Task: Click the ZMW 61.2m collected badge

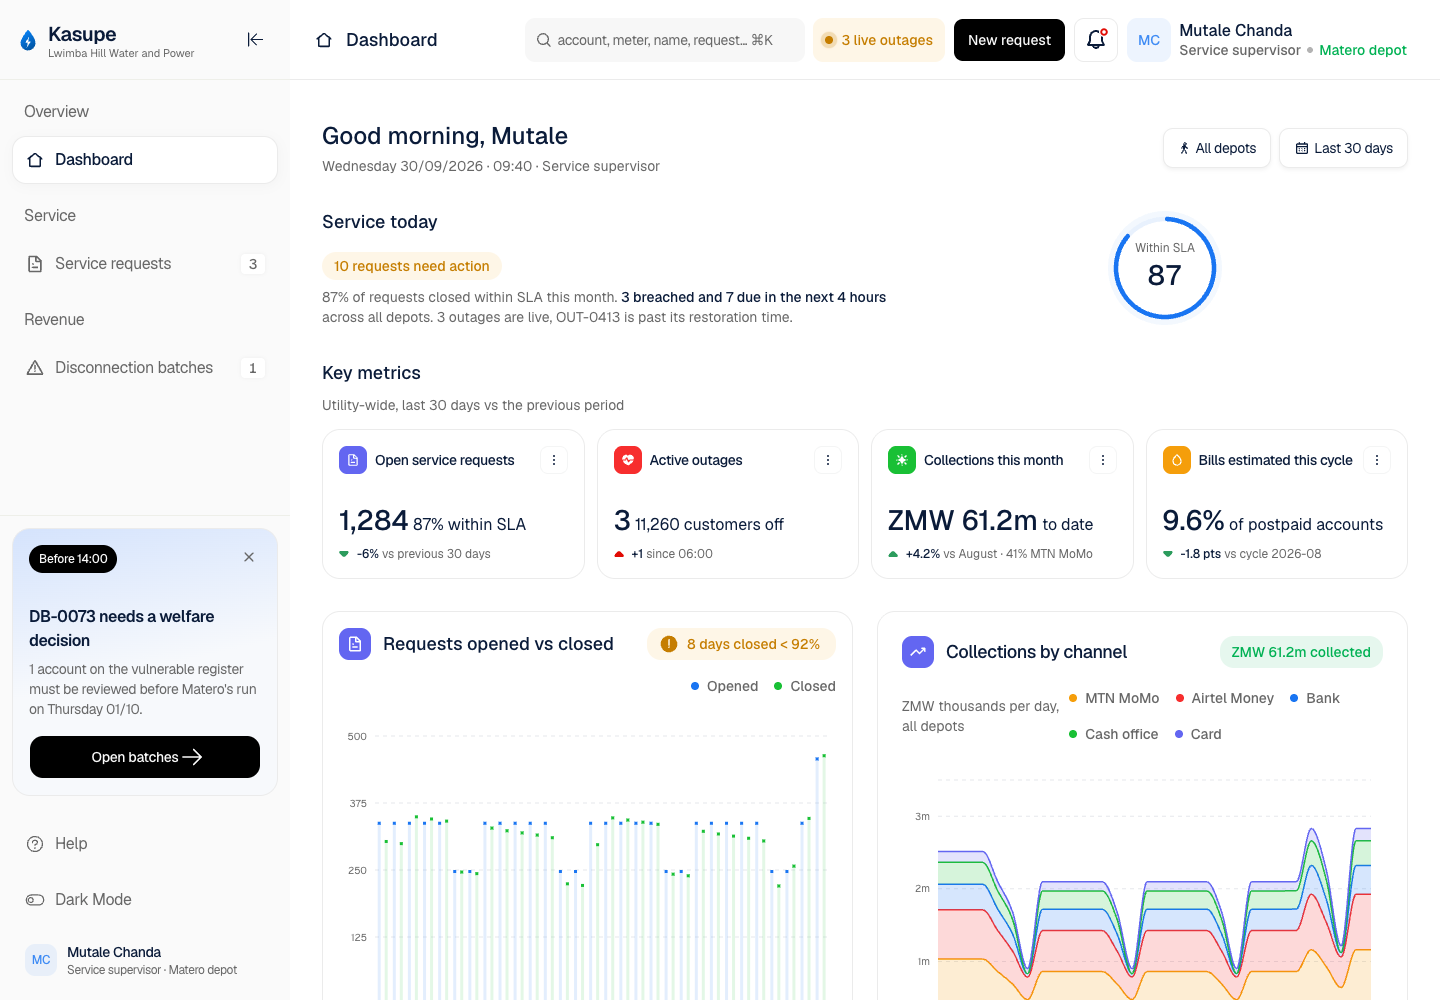Action: (1301, 652)
